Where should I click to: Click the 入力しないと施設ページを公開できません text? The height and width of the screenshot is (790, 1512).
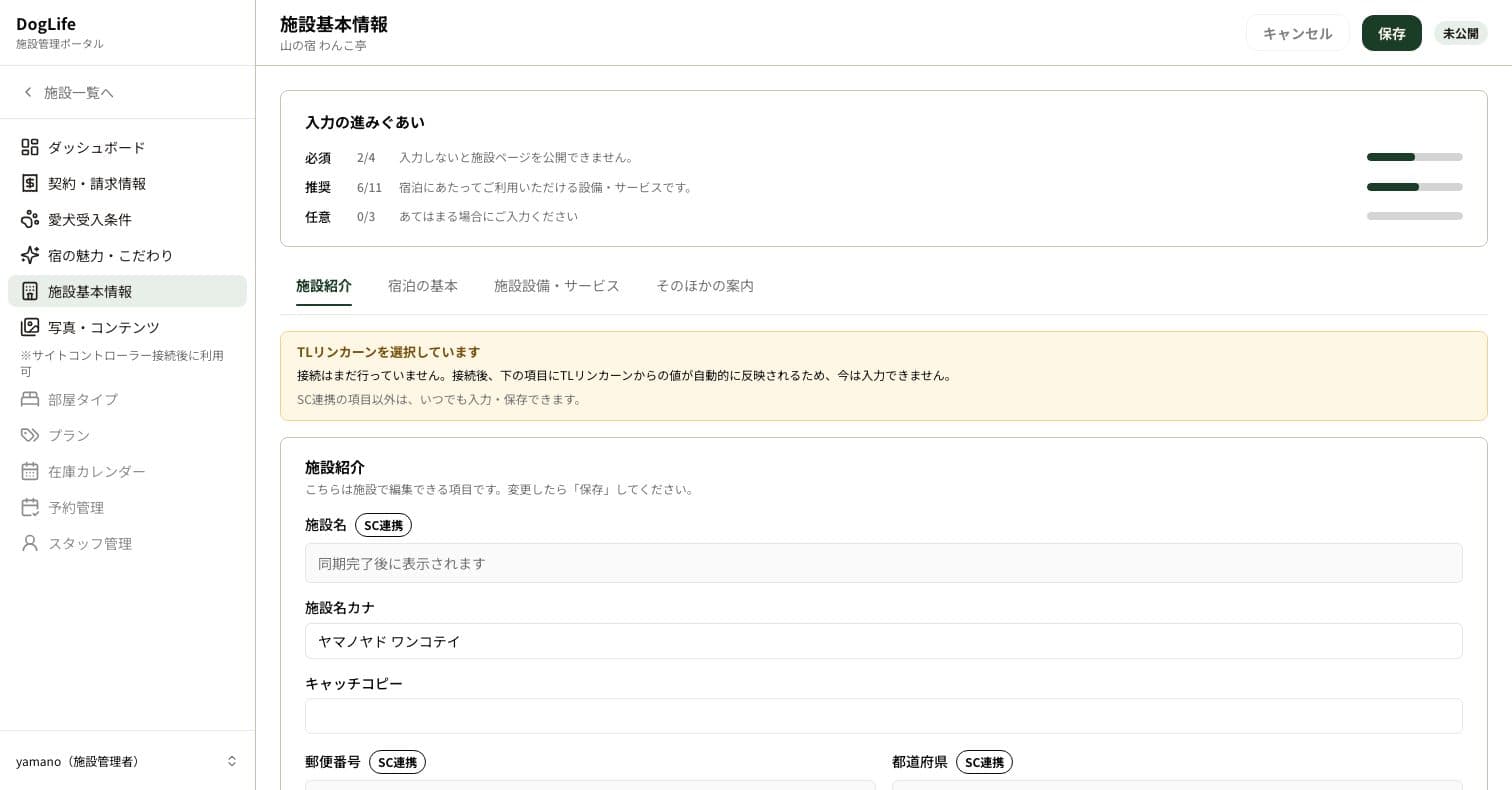tap(516, 158)
